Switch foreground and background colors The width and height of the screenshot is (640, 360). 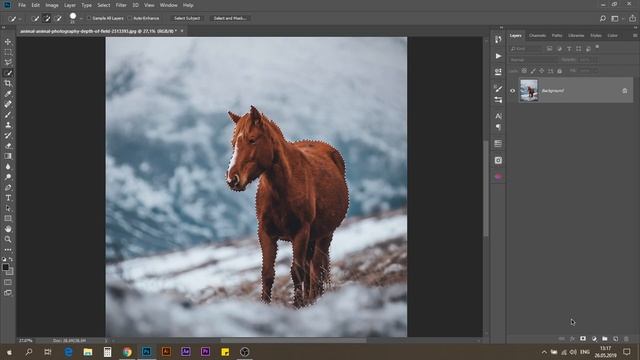pos(11,259)
